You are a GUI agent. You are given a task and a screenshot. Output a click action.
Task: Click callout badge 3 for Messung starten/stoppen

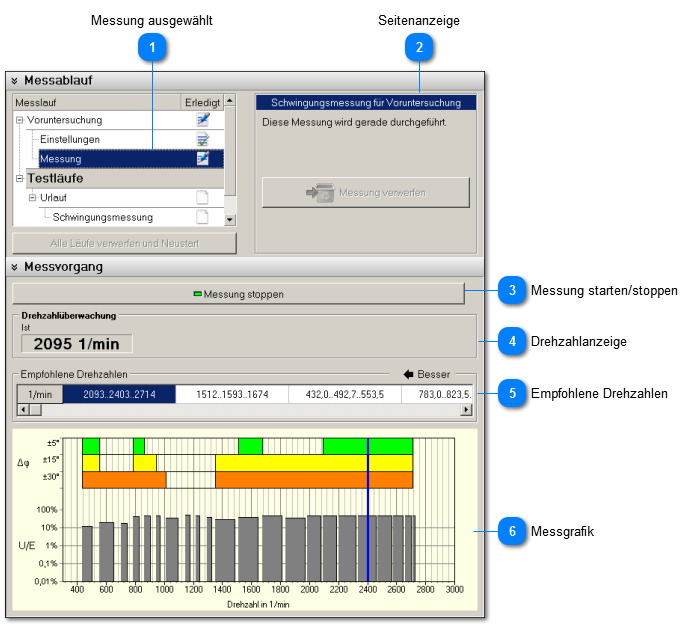point(511,291)
